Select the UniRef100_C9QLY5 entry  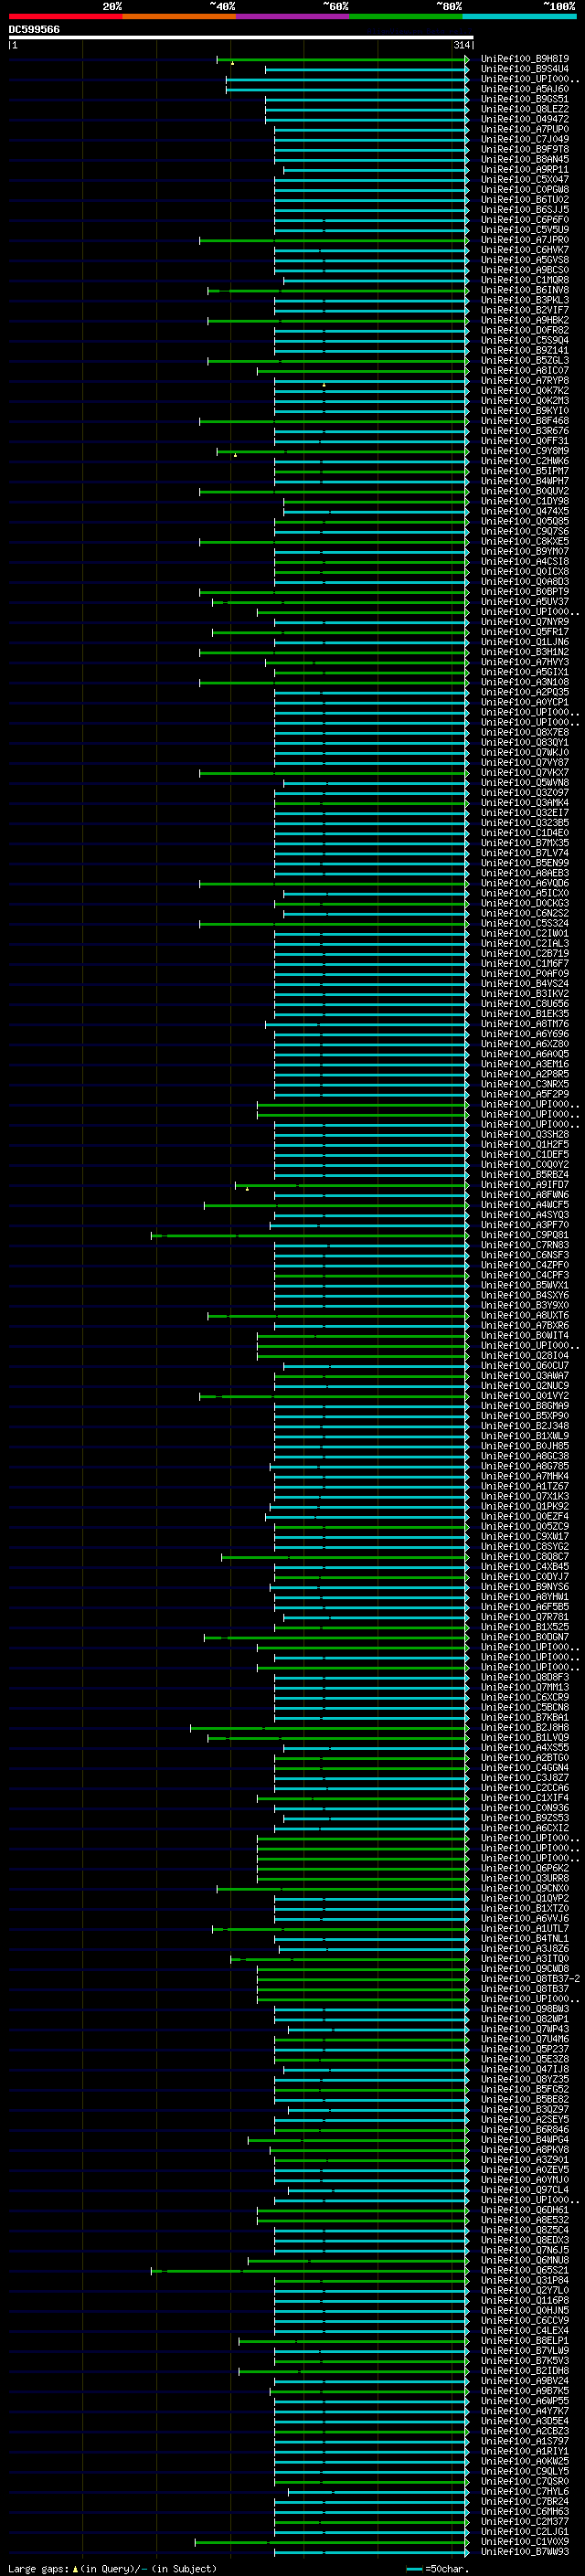524,2470
